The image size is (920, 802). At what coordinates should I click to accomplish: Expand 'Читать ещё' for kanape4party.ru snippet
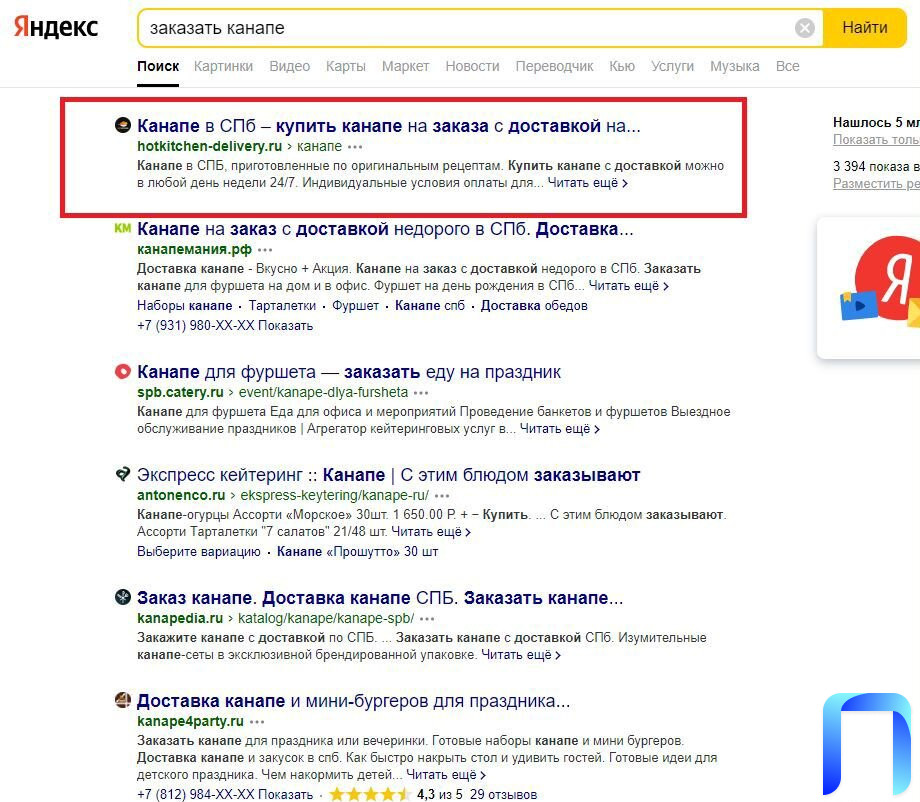(x=446, y=775)
